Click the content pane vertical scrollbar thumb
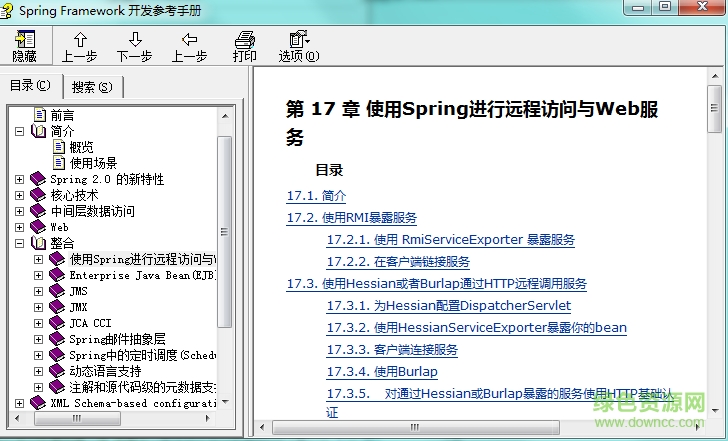The image size is (728, 441). [x=715, y=109]
